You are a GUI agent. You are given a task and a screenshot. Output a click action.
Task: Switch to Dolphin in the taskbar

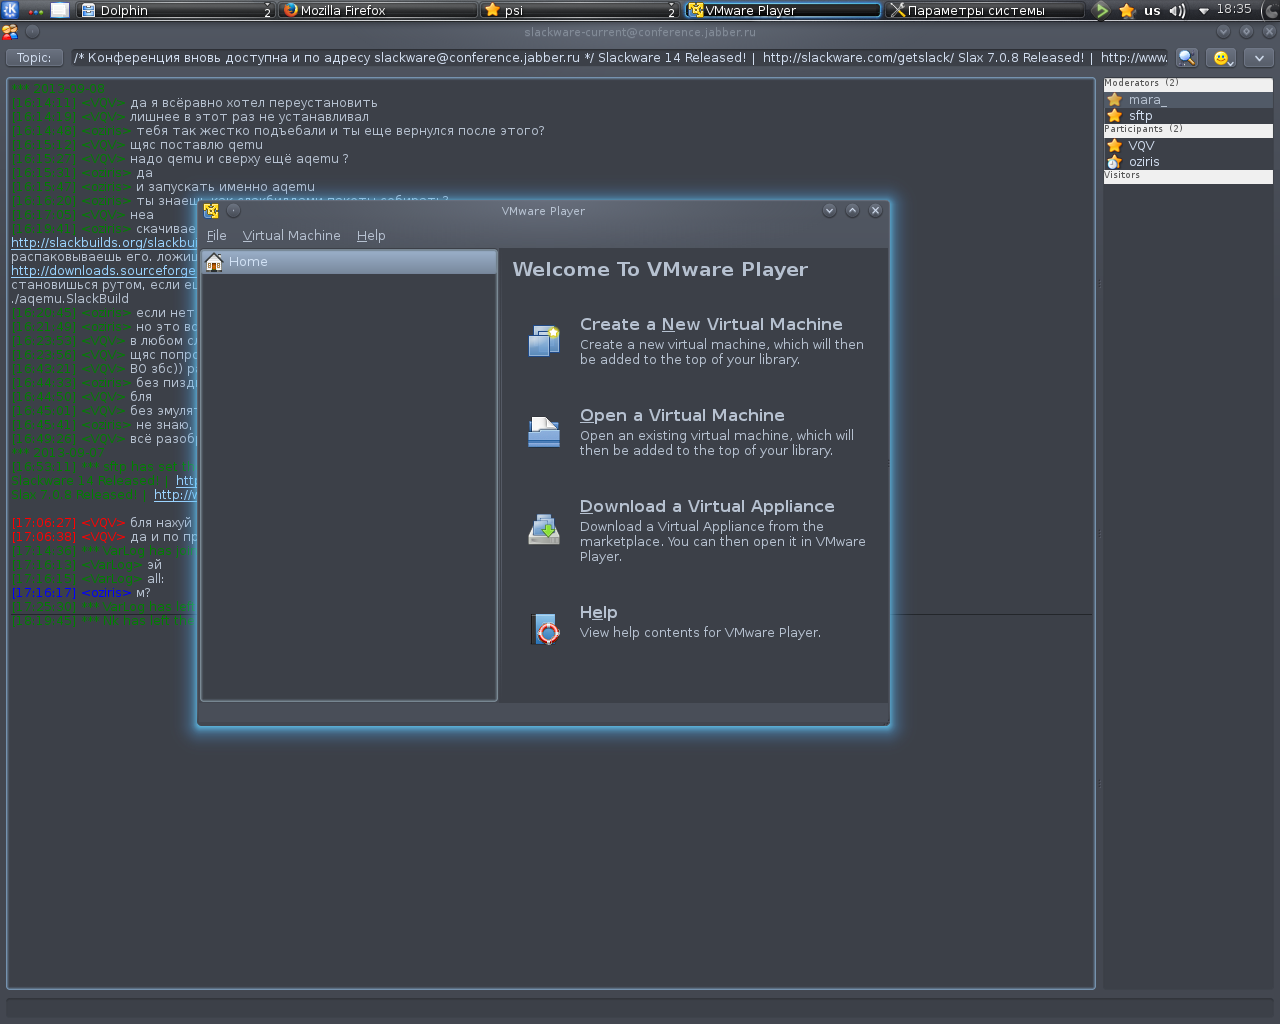[175, 10]
